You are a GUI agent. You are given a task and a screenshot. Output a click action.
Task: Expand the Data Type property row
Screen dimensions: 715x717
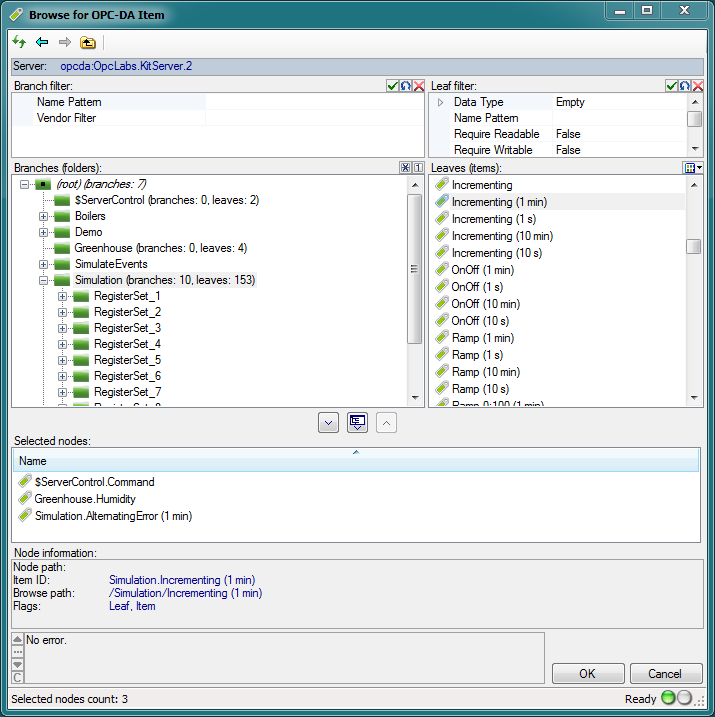tap(440, 102)
